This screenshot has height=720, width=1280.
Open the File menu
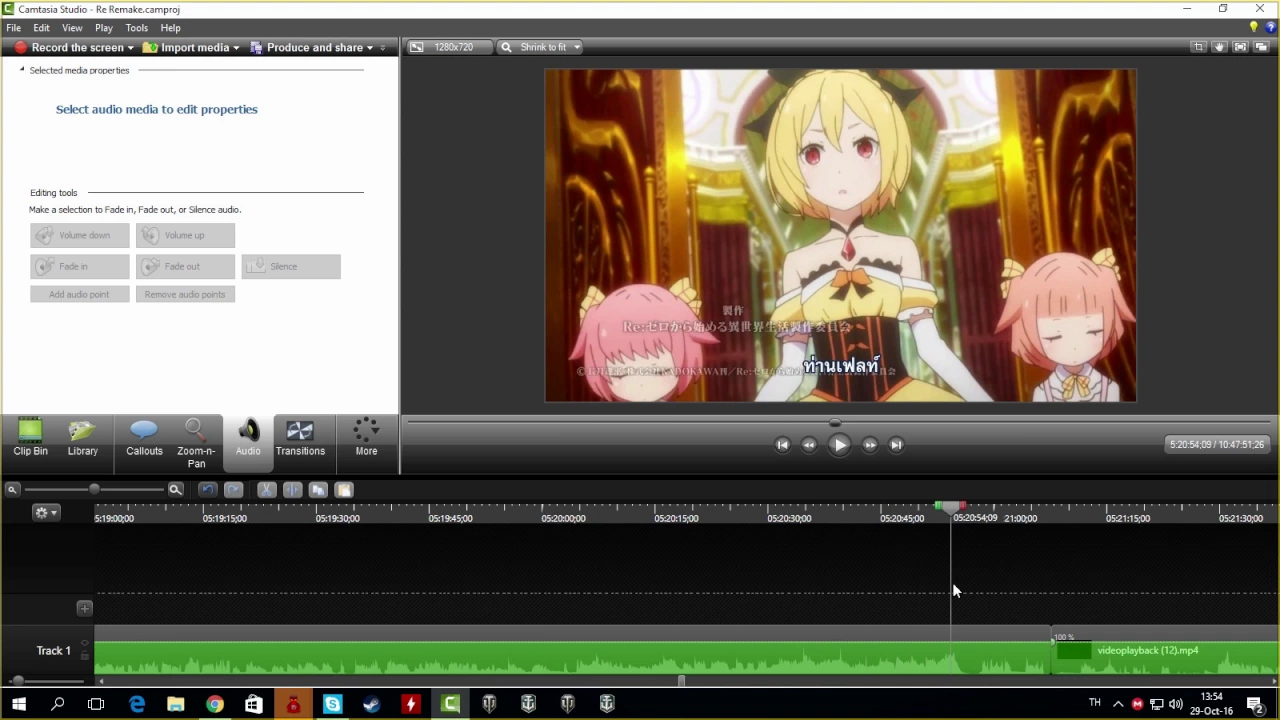(14, 28)
